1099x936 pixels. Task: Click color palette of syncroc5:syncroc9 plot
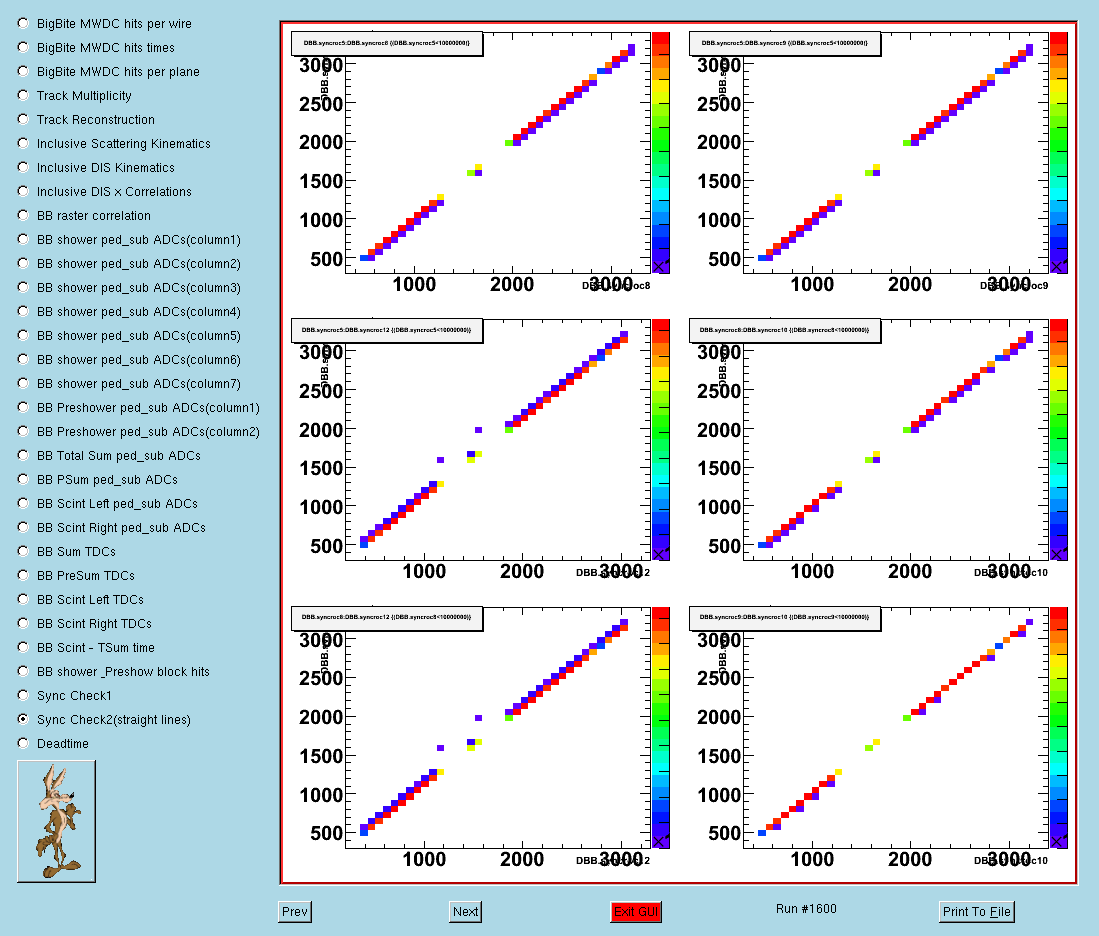1059,152
